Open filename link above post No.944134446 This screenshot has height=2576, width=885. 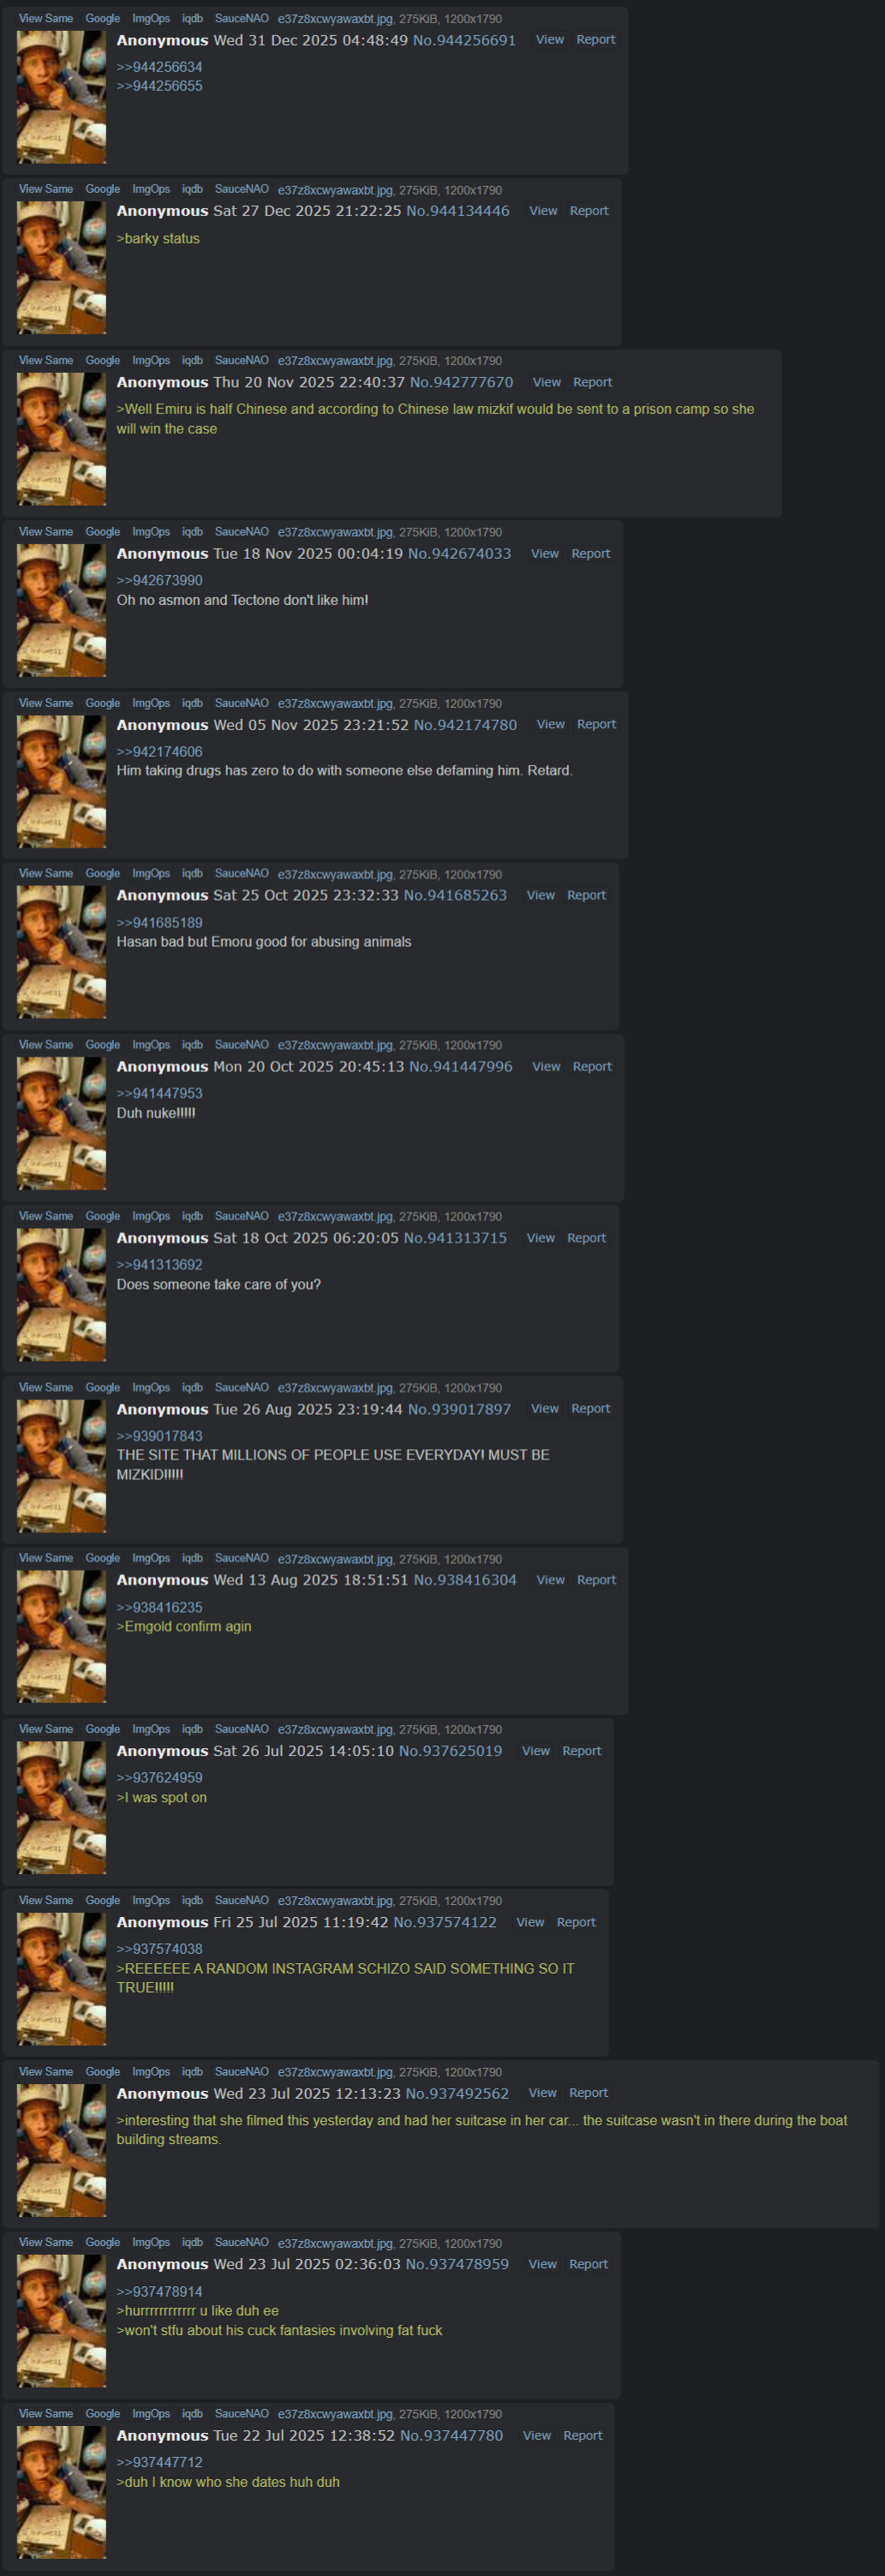click(x=335, y=190)
